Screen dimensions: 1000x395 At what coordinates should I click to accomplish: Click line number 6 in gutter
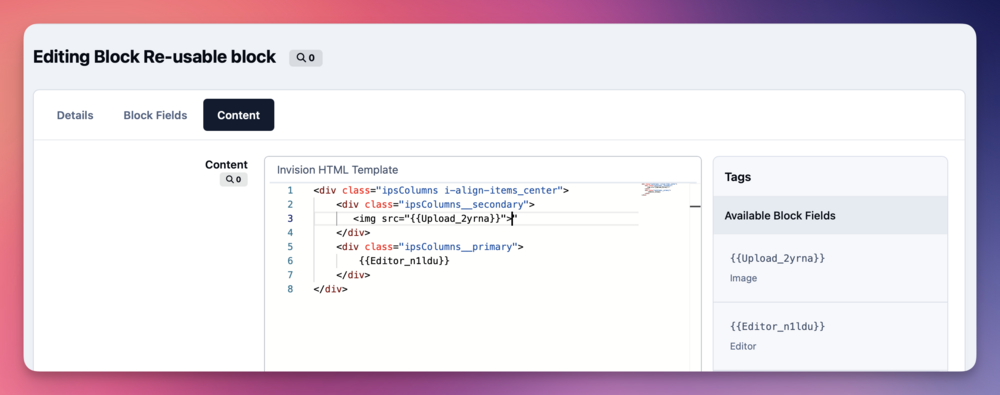click(290, 260)
